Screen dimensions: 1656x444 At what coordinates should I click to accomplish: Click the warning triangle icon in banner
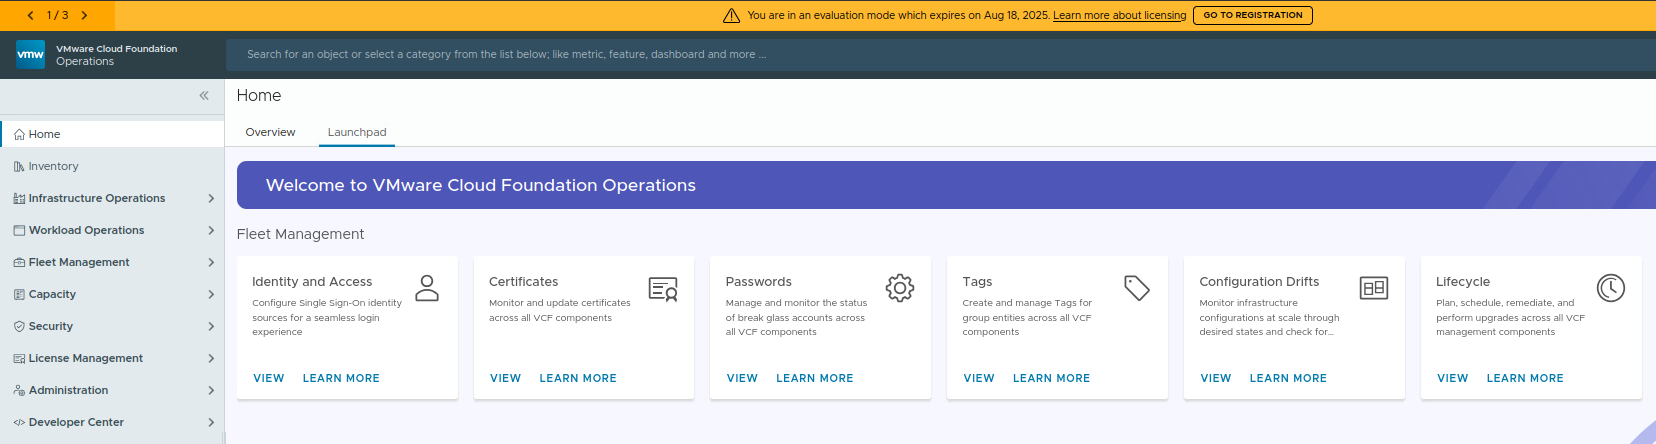[x=731, y=15]
